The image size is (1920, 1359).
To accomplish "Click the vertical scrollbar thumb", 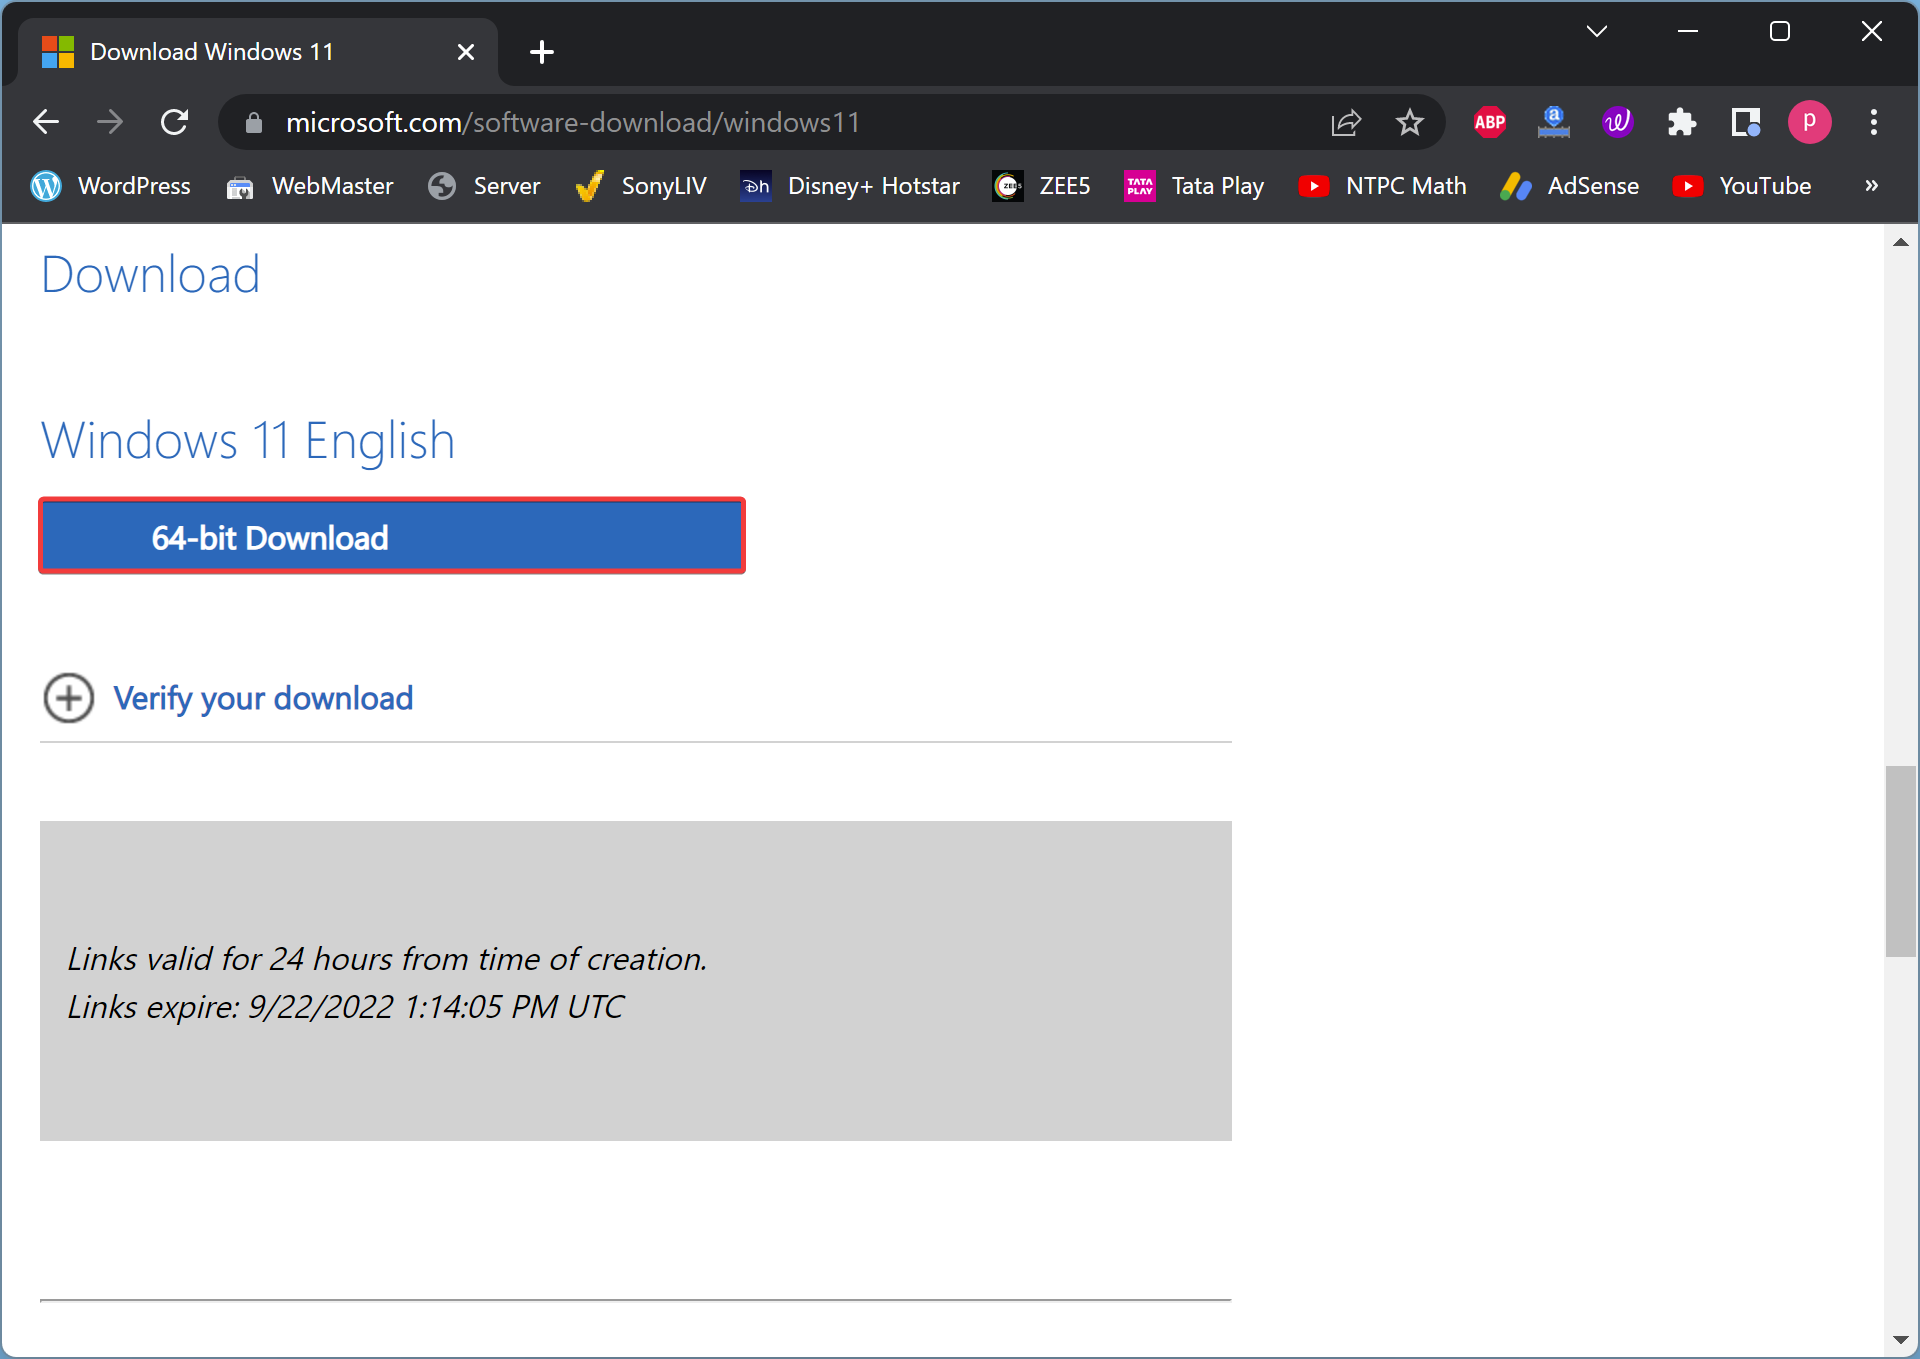I will coord(1901,862).
